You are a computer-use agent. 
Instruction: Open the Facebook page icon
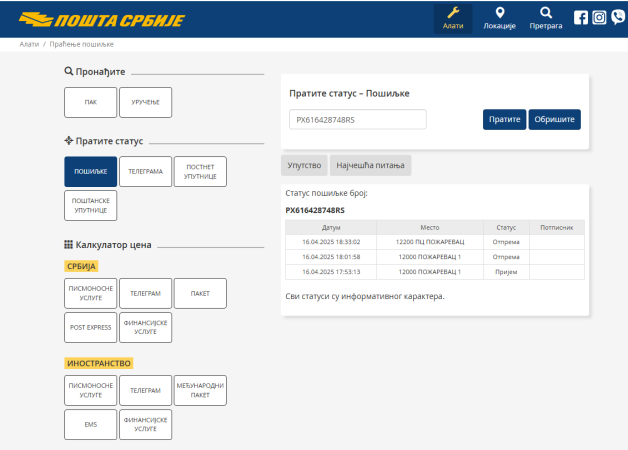coord(581,17)
